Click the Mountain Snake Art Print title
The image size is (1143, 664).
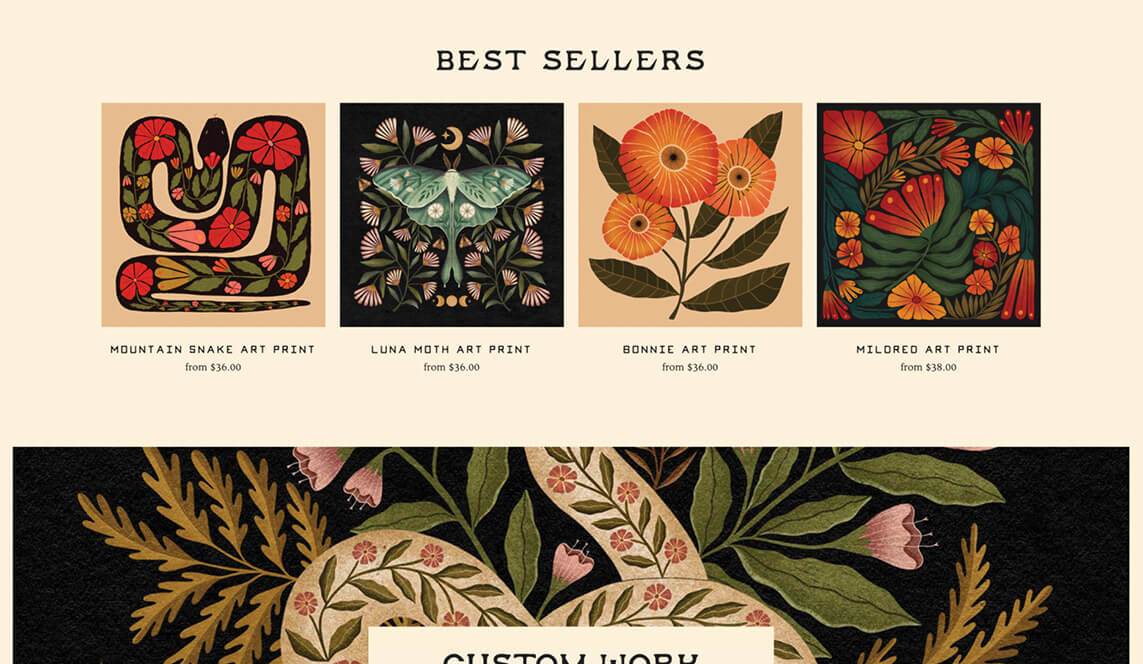[213, 349]
